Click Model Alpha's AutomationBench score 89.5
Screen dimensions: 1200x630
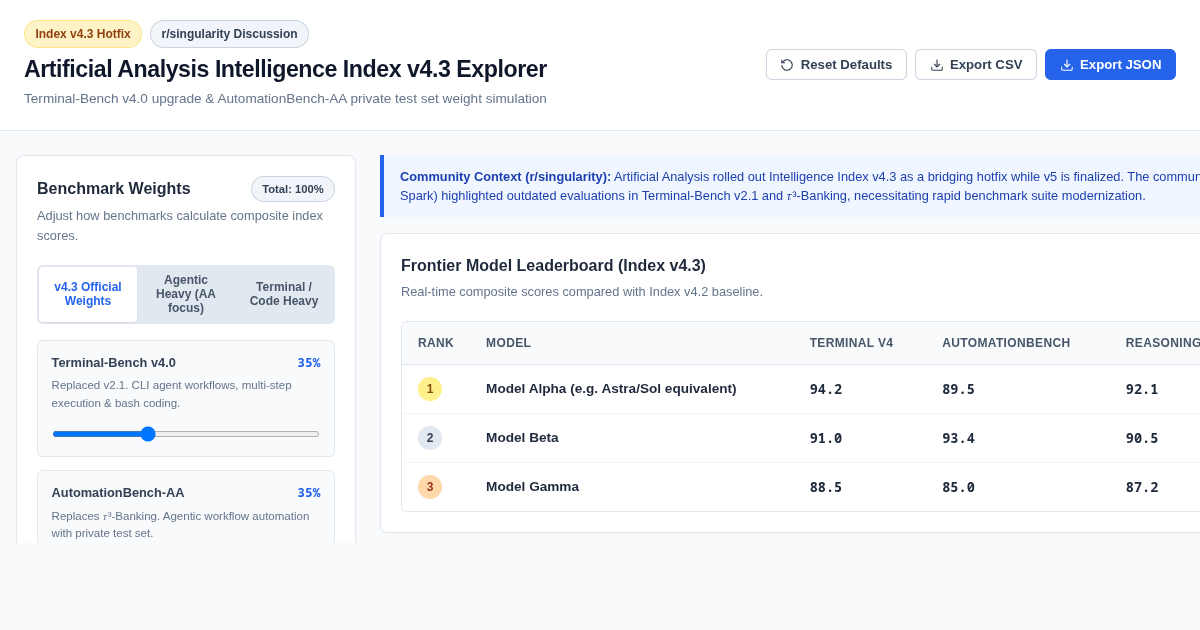coord(958,389)
